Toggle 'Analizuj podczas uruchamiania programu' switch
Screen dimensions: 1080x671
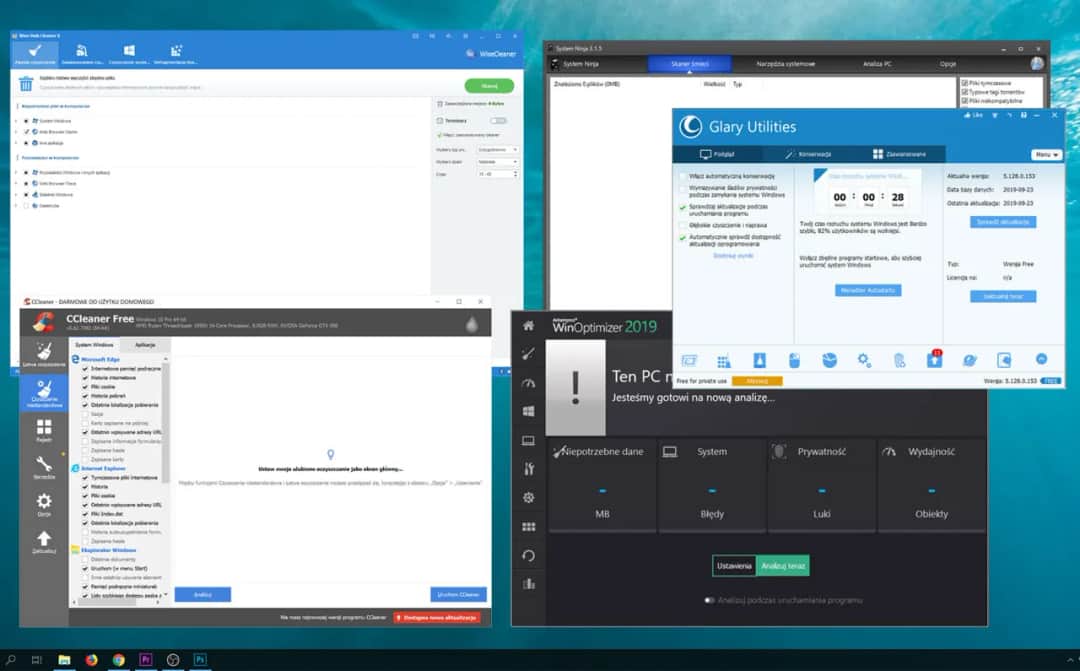710,601
